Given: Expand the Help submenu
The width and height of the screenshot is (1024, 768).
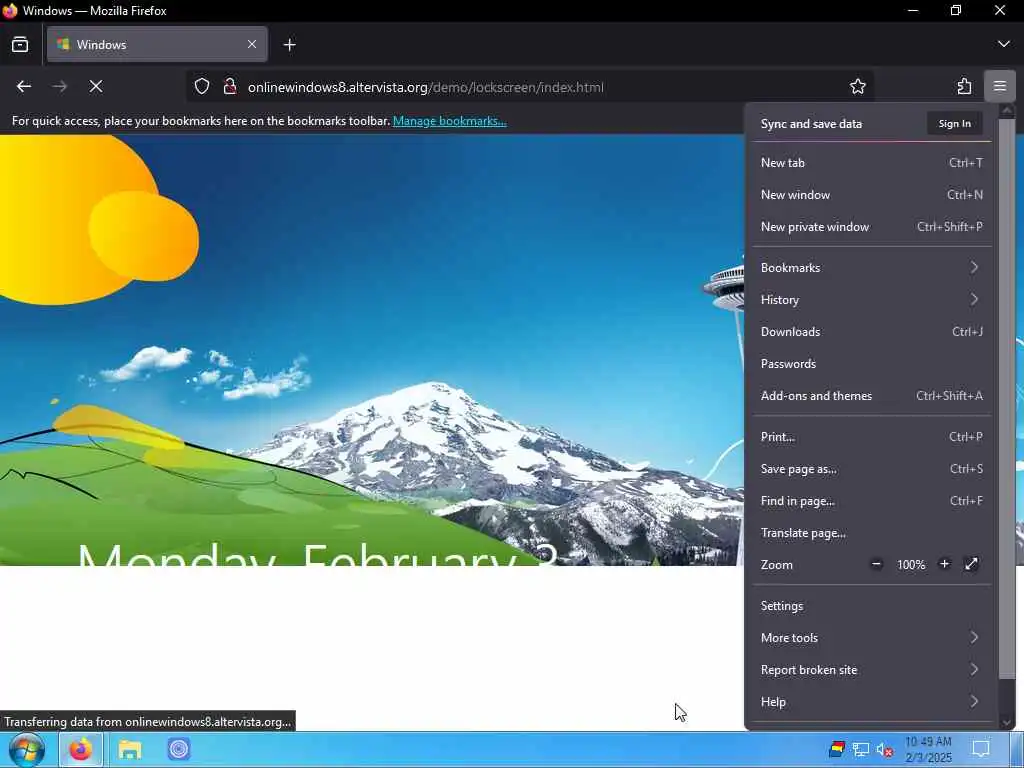Looking at the screenshot, I should [871, 702].
